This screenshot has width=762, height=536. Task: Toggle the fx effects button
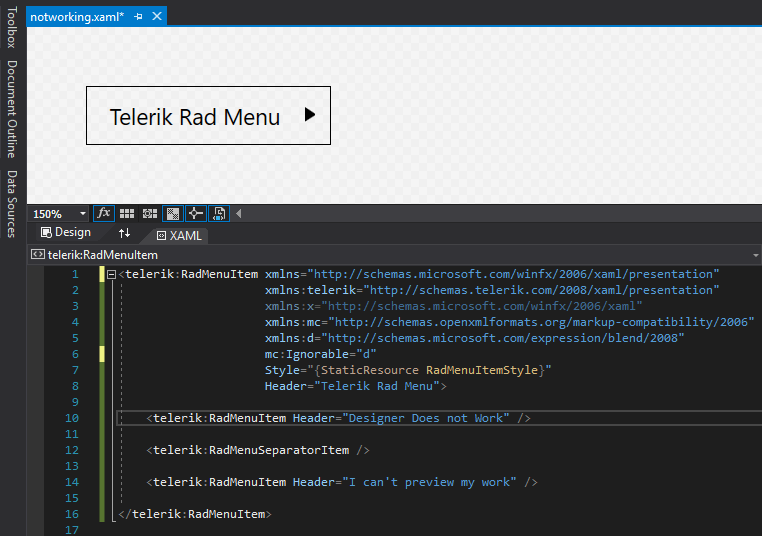tap(104, 213)
